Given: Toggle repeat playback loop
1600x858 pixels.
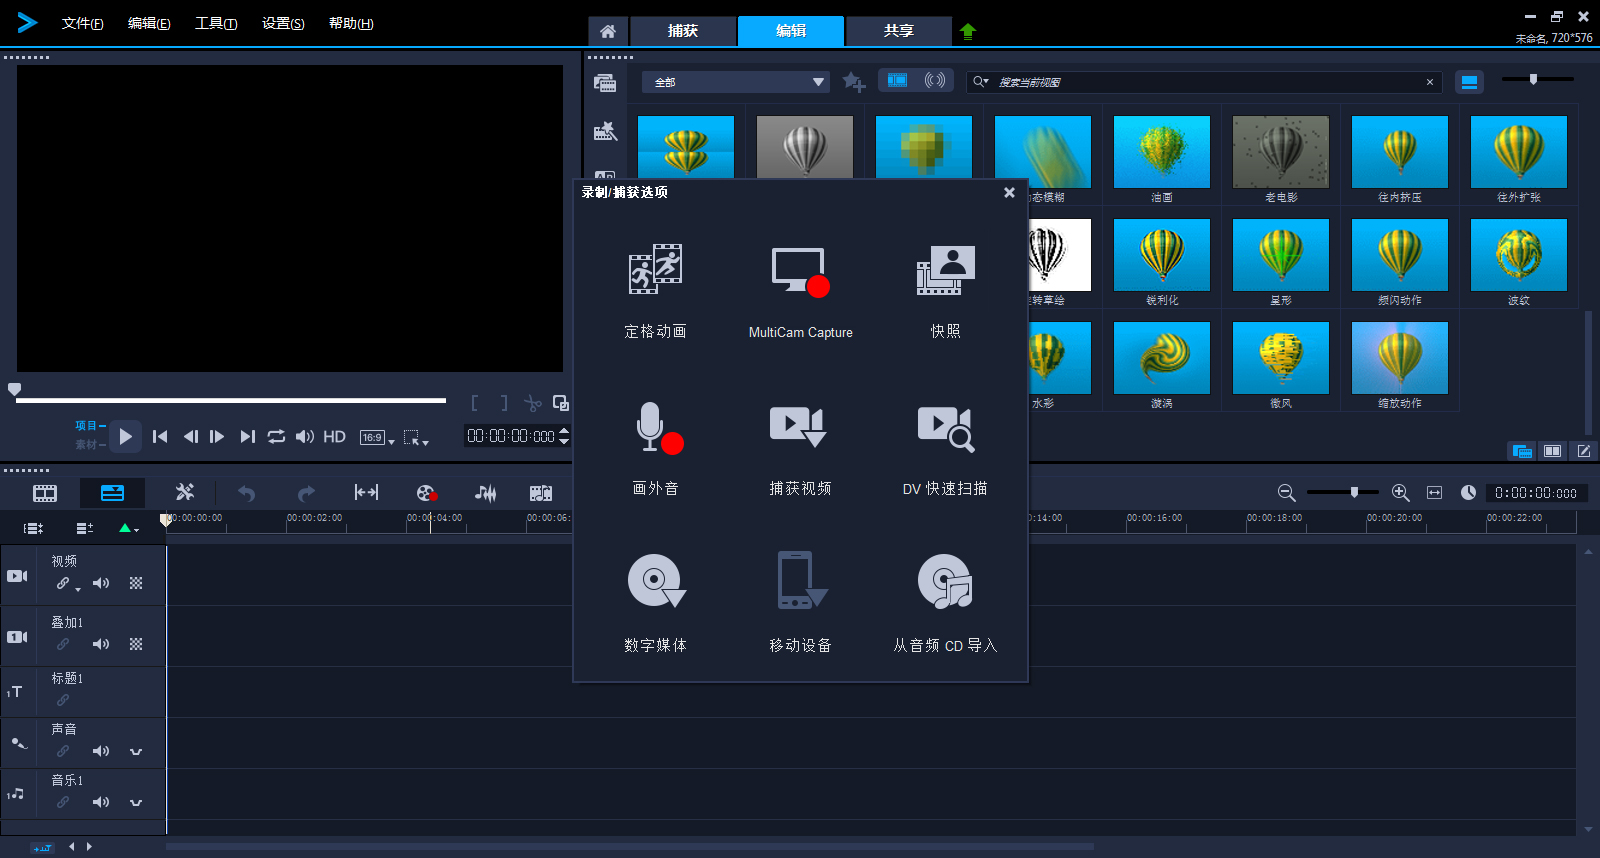Looking at the screenshot, I should (x=276, y=436).
